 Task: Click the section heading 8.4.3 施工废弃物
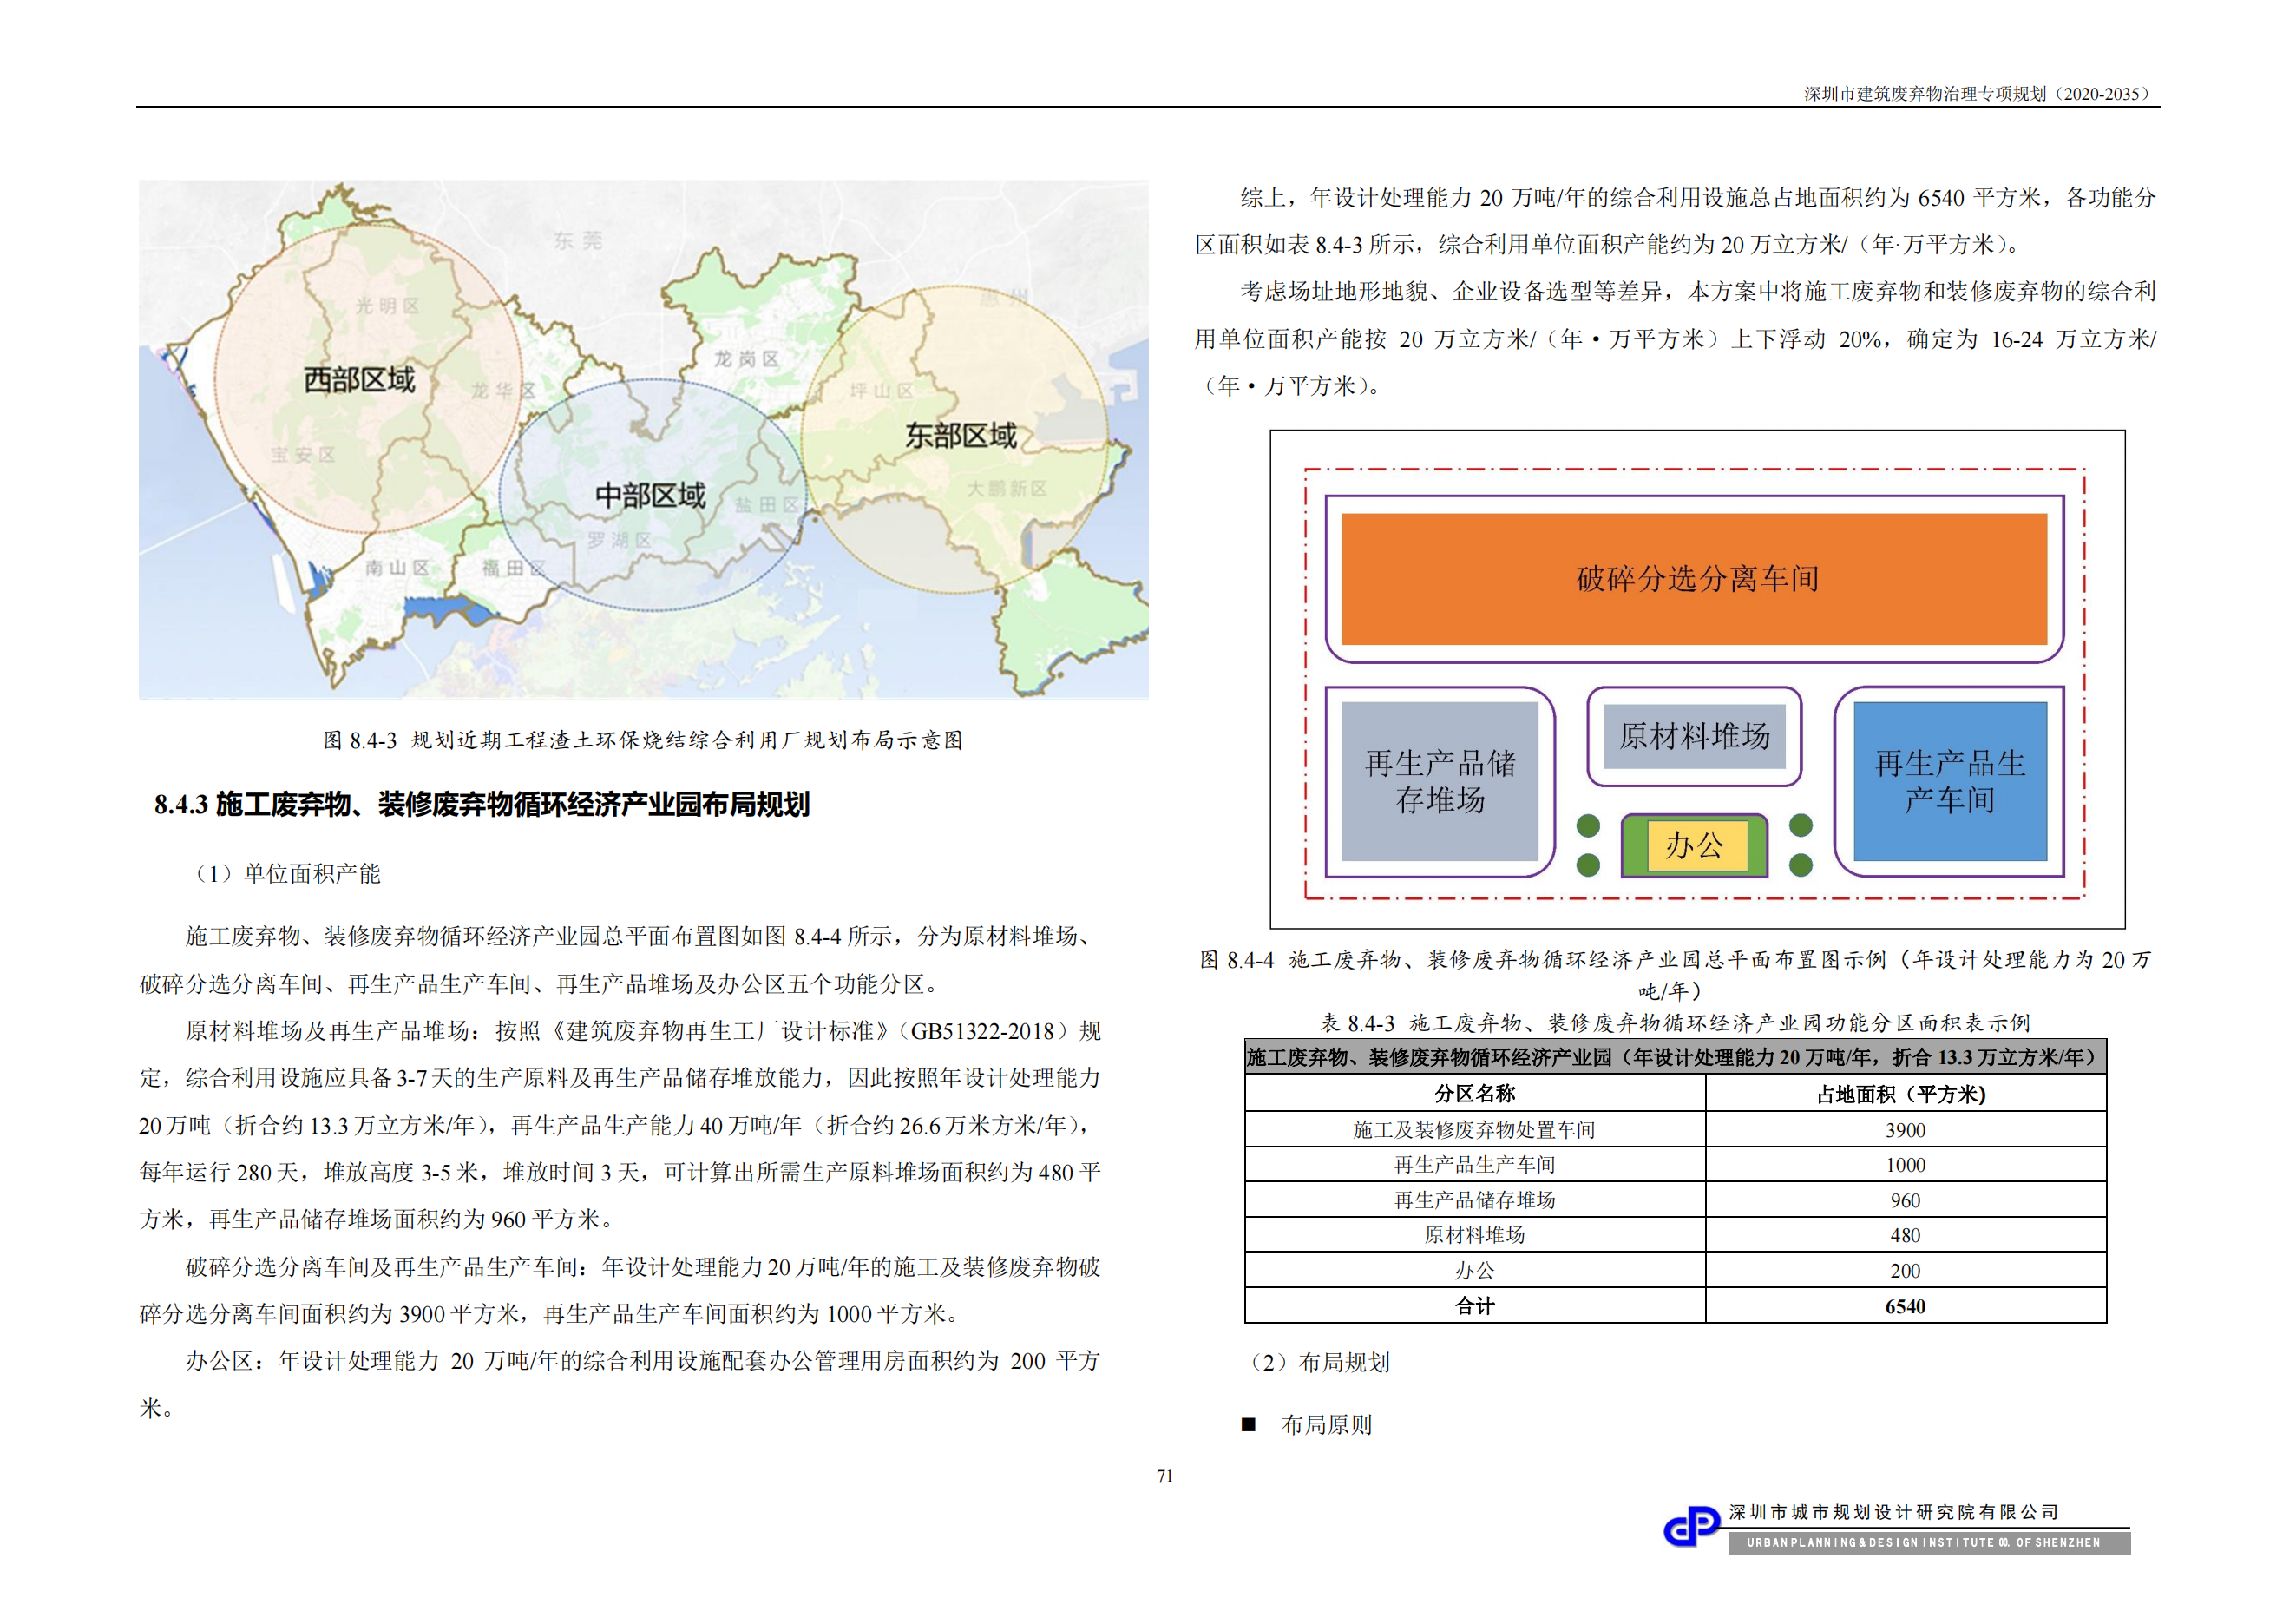point(482,804)
